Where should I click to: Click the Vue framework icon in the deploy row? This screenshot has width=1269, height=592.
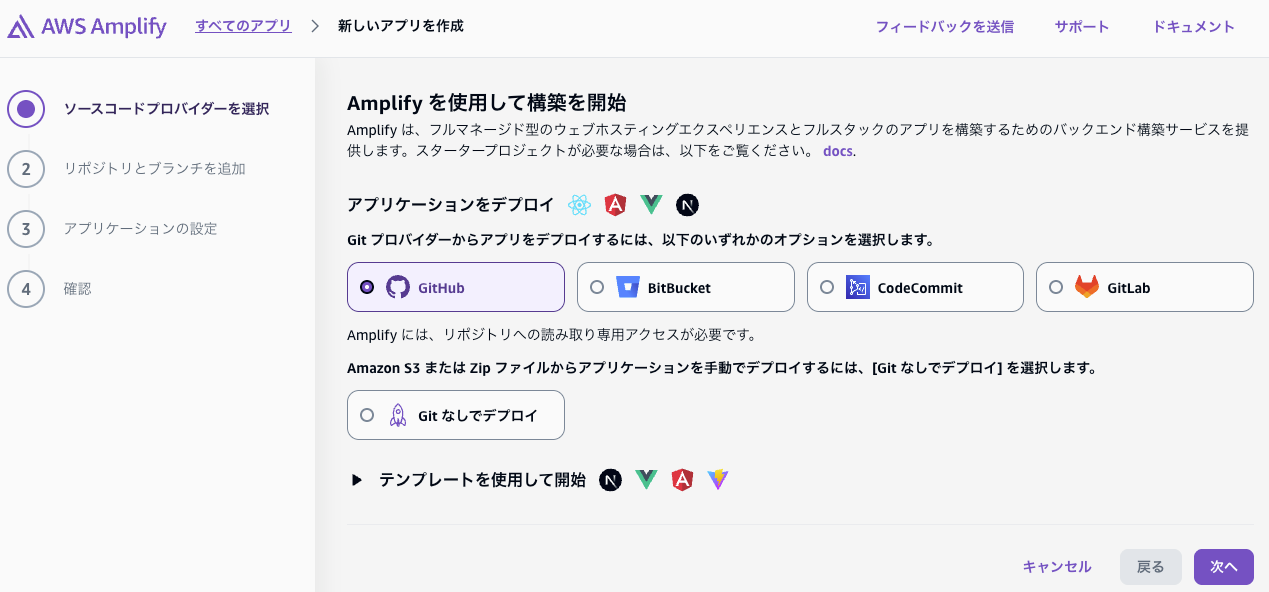[651, 205]
